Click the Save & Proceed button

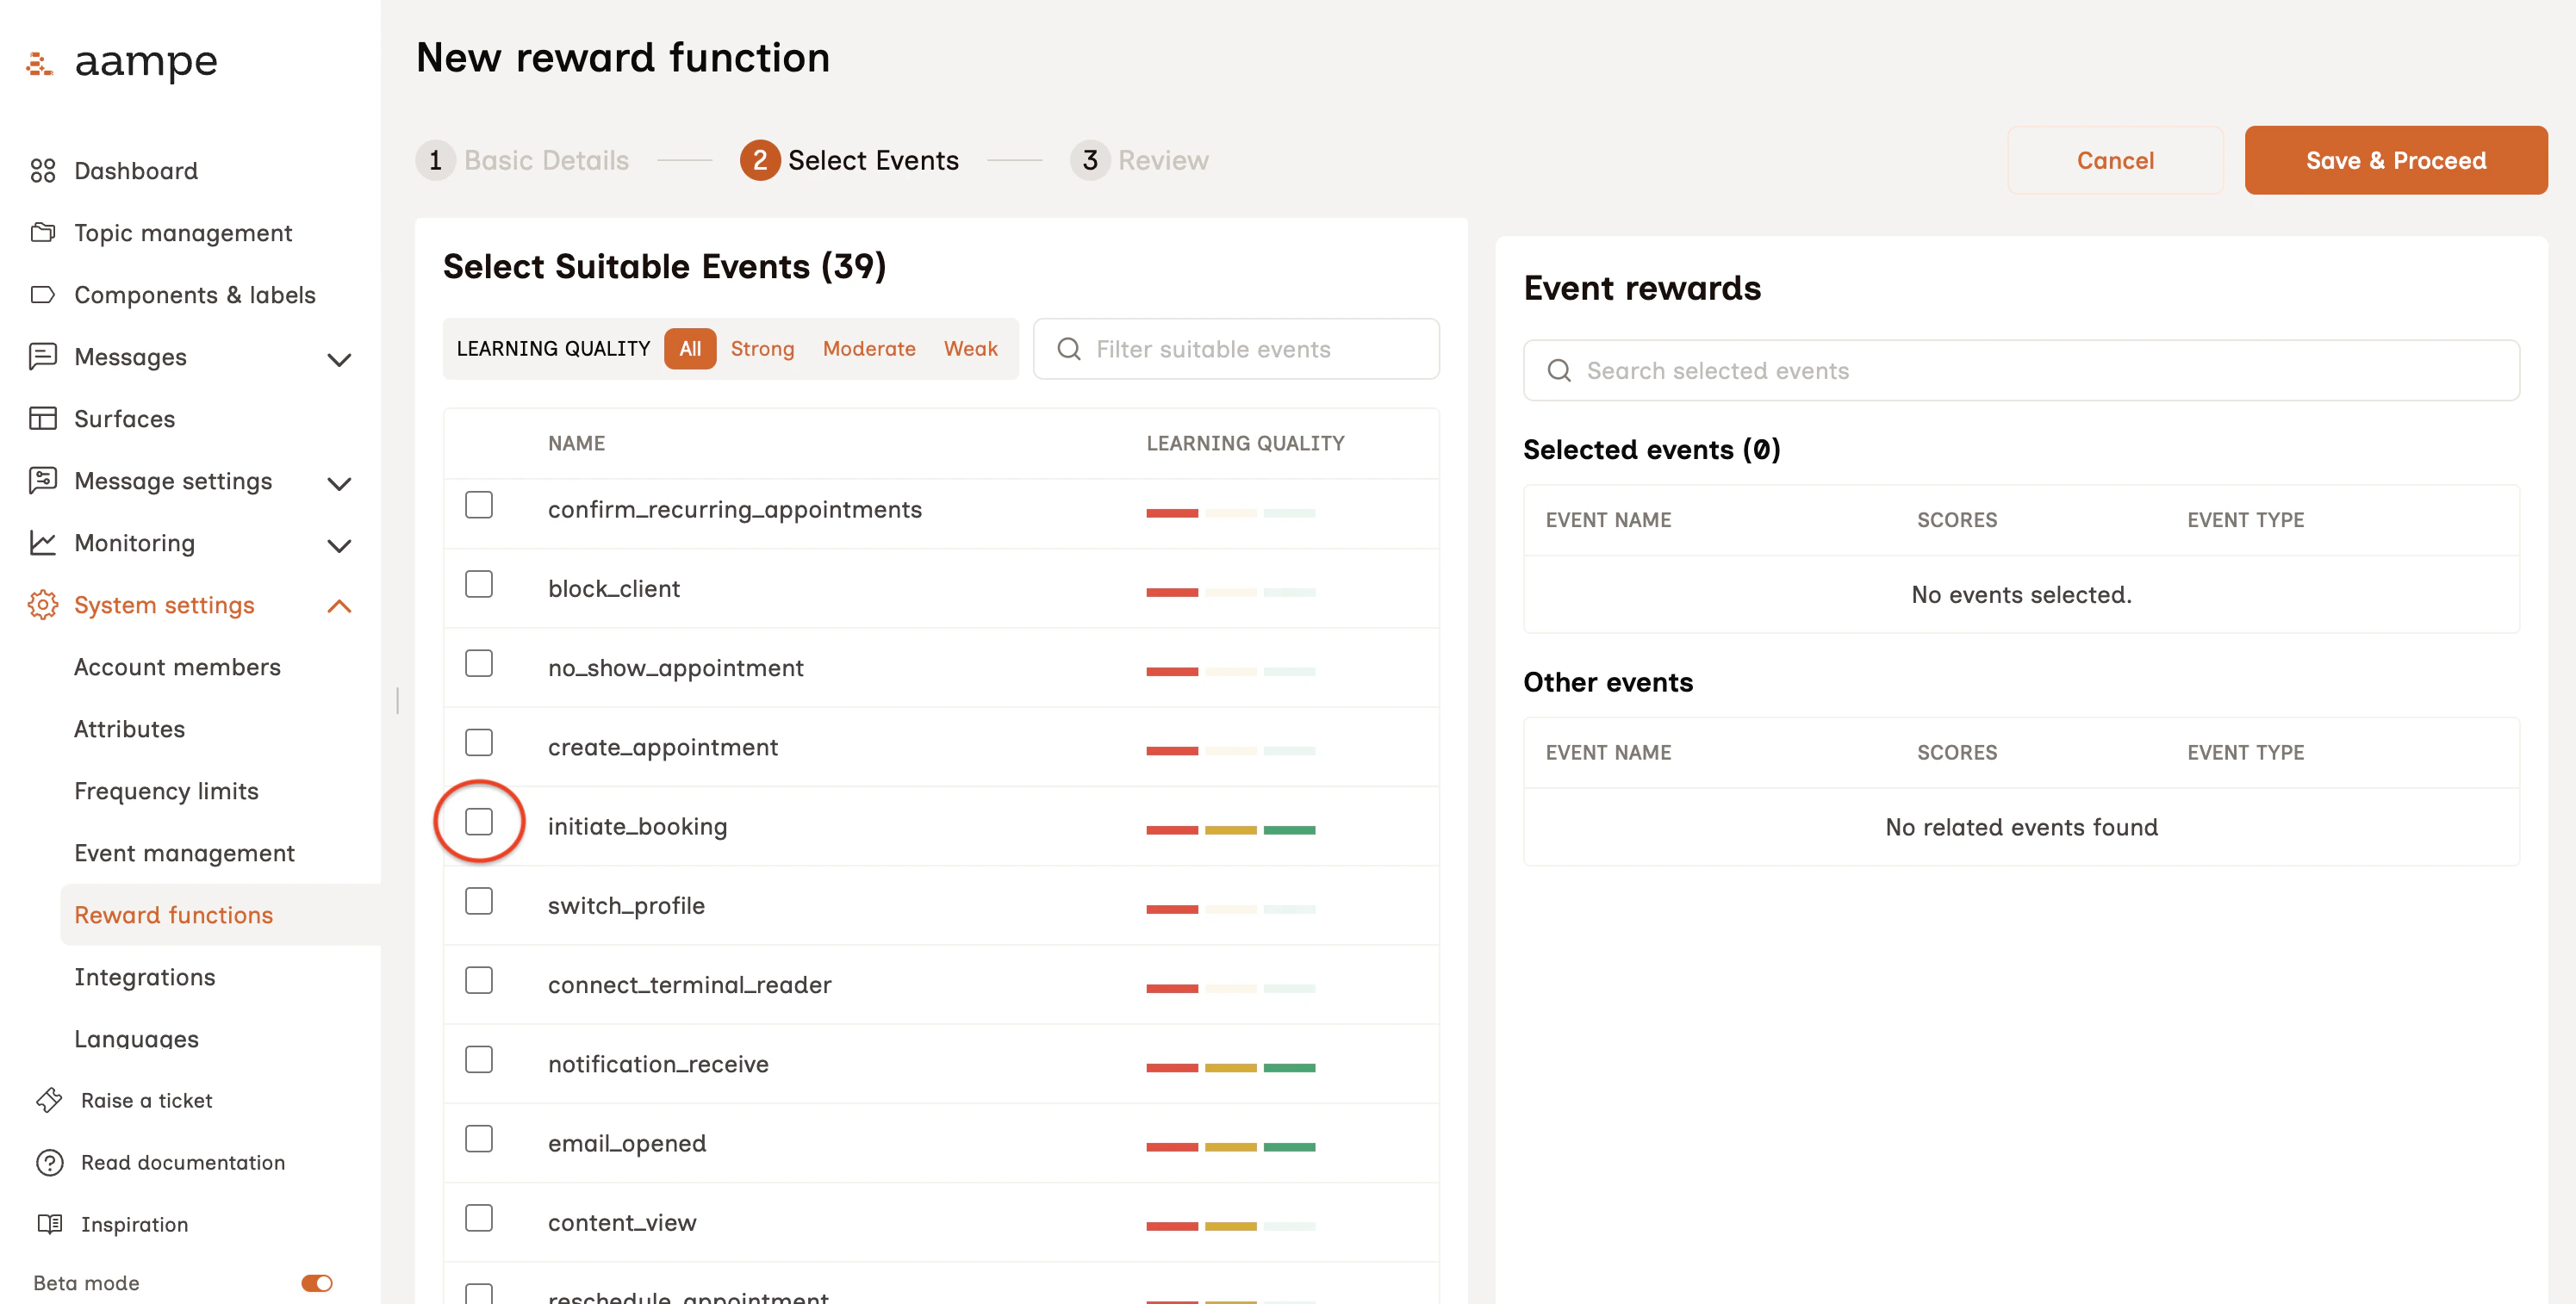(2396, 160)
